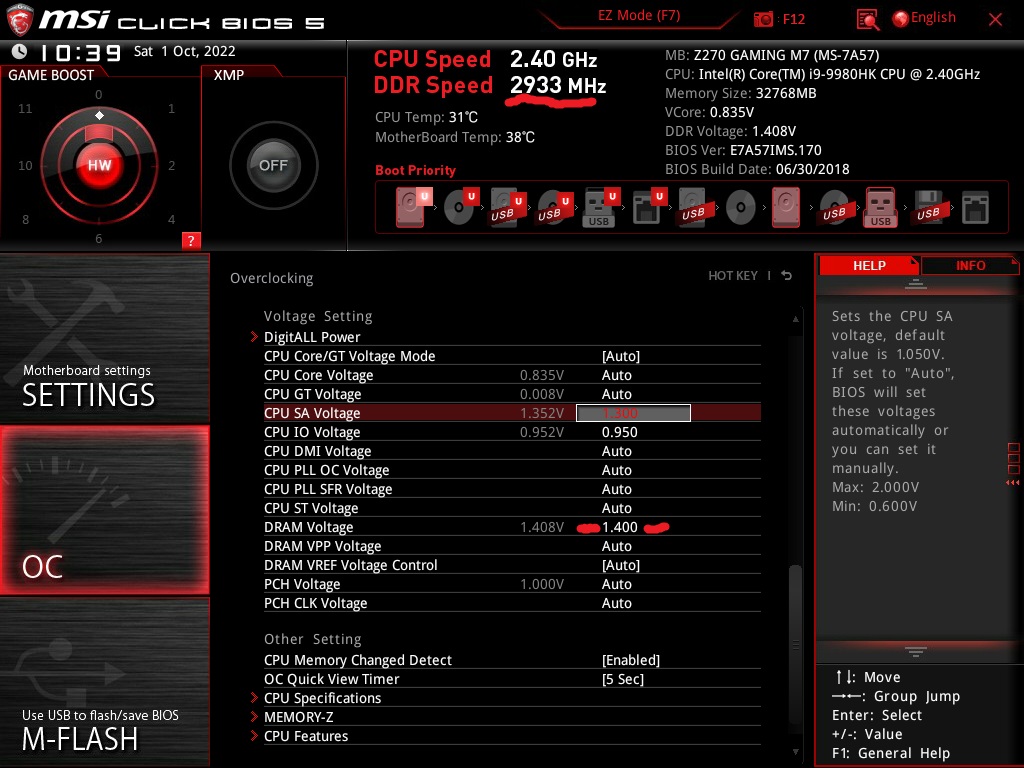Viewport: 1024px width, 768px height.
Task: Select the CPU DMI Voltage row
Action: coord(512,451)
